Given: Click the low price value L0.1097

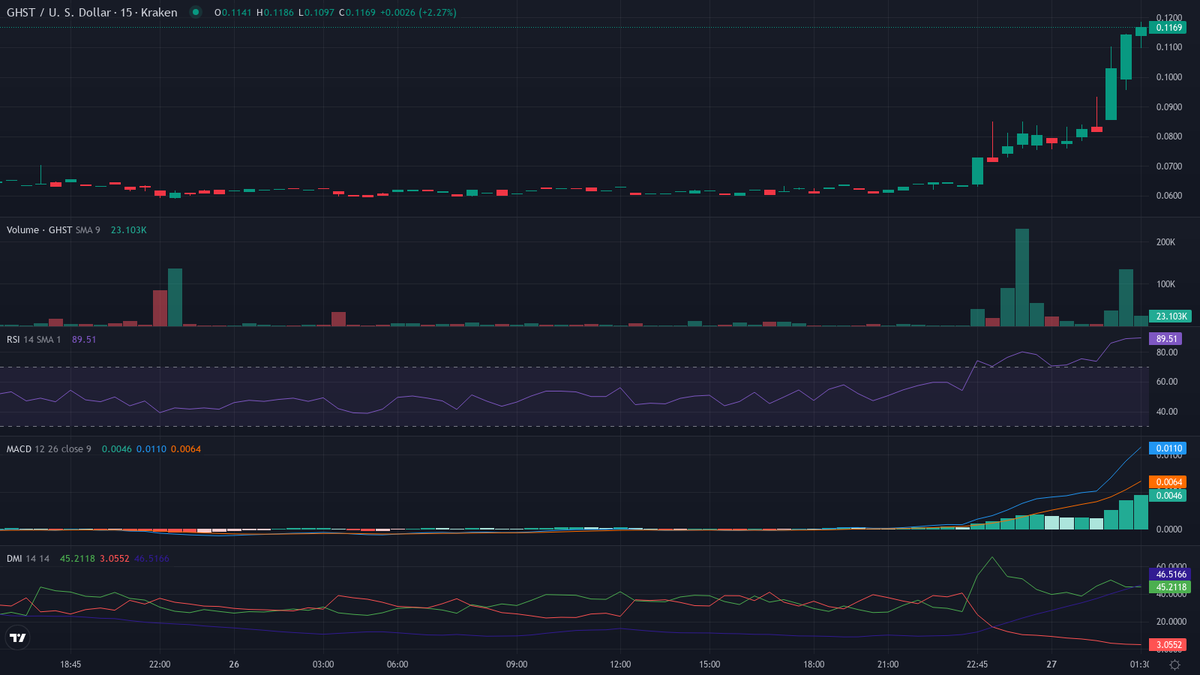Looking at the screenshot, I should click(x=314, y=12).
